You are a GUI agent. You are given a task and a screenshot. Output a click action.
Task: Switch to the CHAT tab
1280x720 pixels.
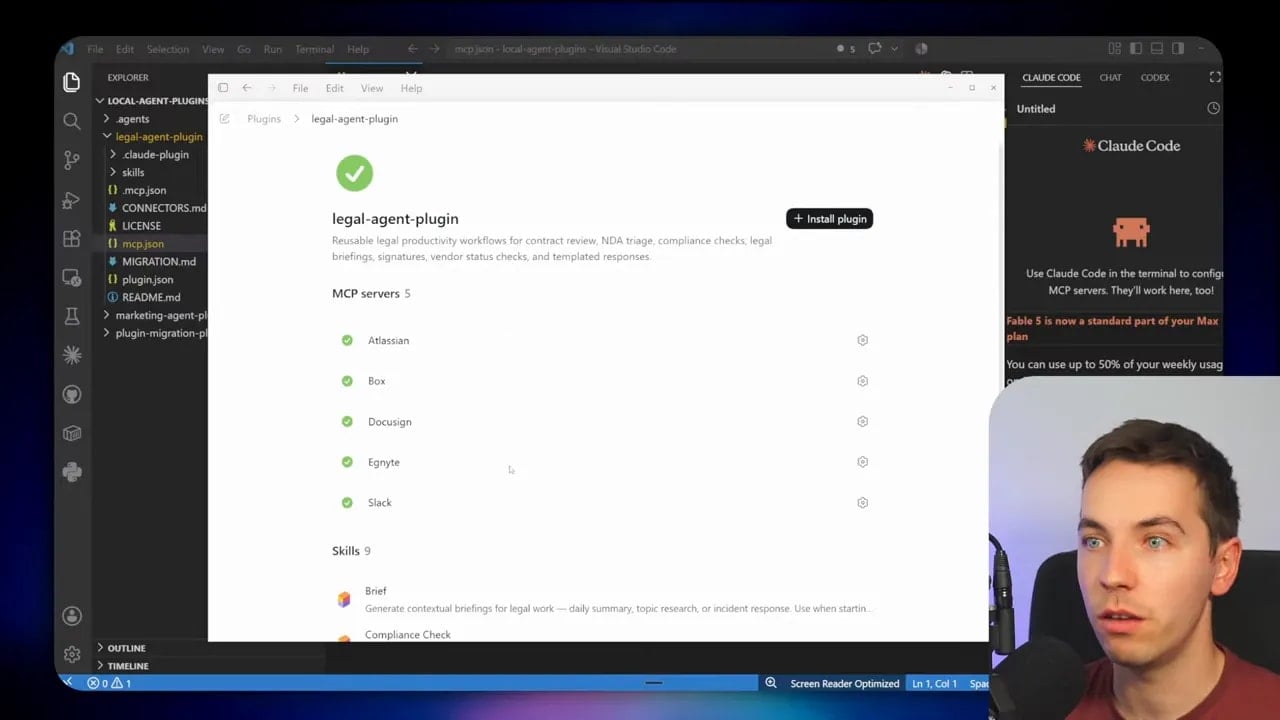pyautogui.click(x=1110, y=77)
